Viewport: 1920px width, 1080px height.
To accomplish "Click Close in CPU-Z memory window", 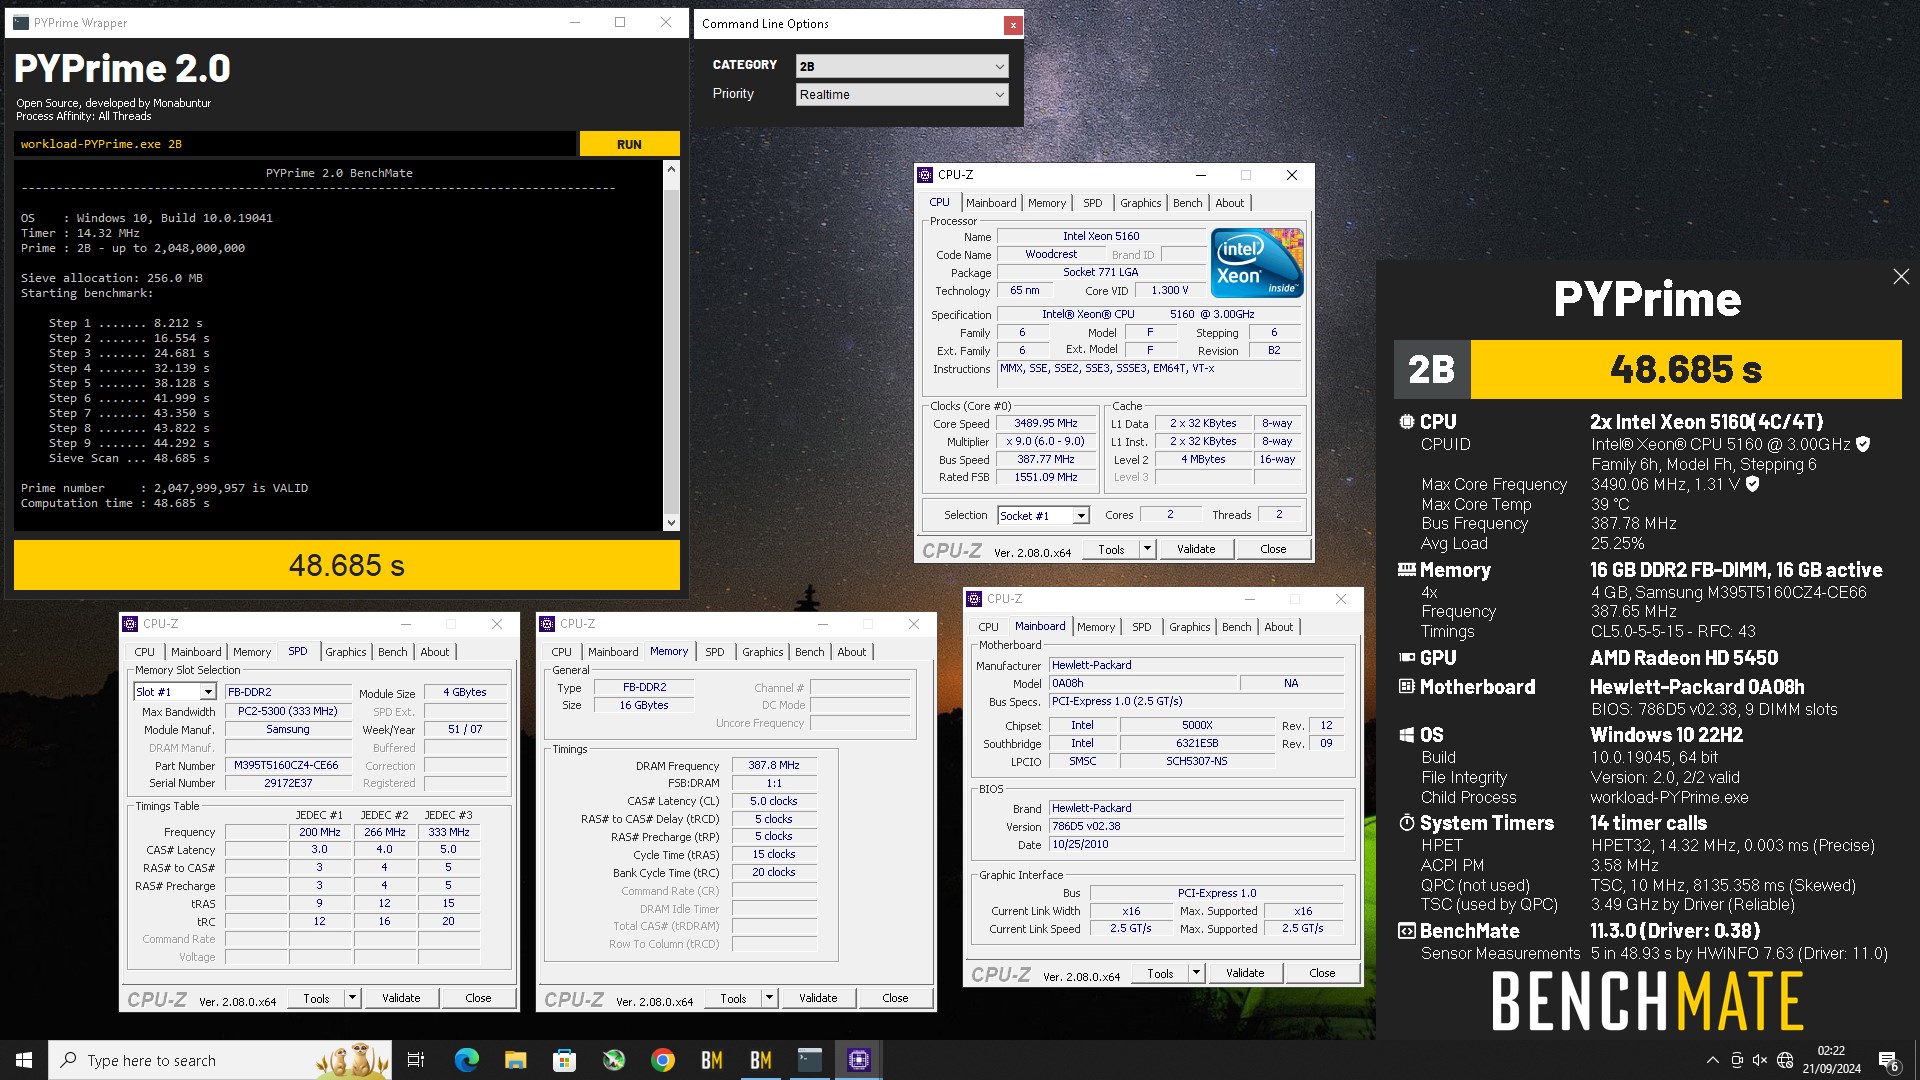I will [895, 998].
